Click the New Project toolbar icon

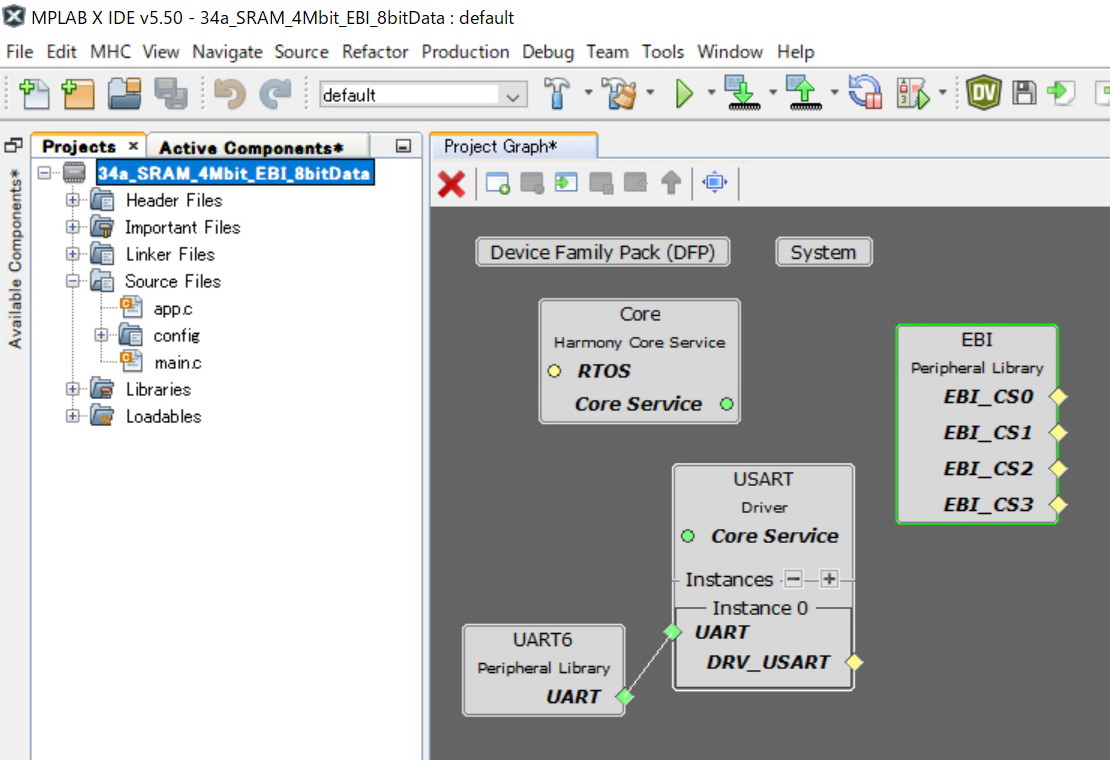pos(78,93)
